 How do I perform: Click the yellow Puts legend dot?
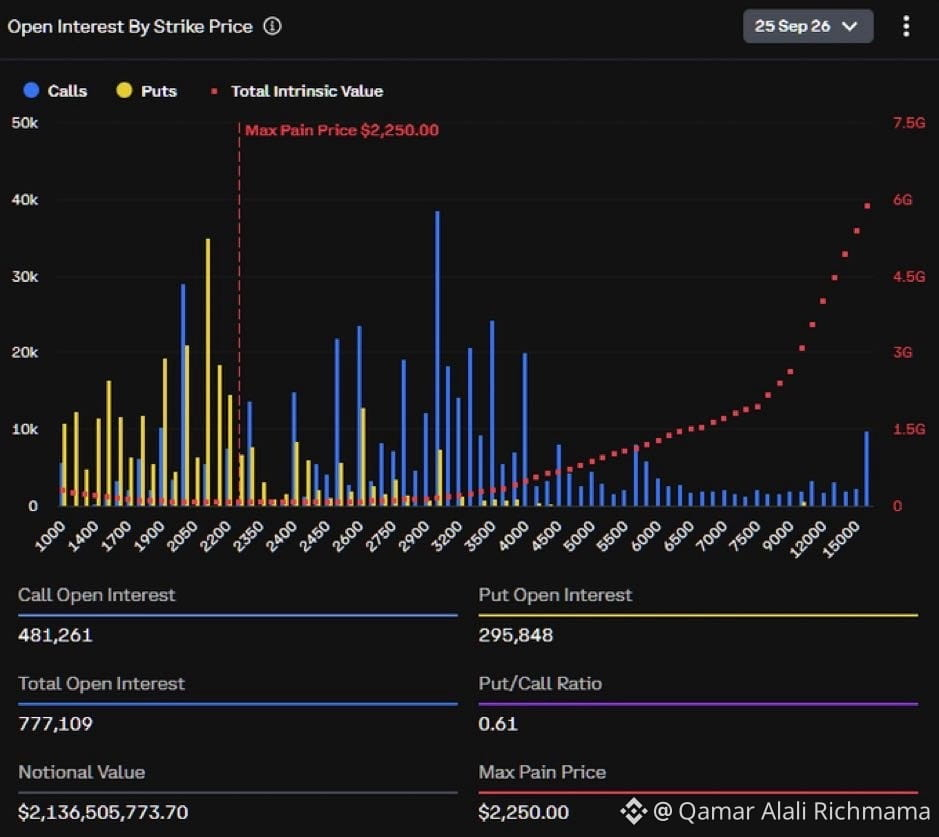click(124, 90)
